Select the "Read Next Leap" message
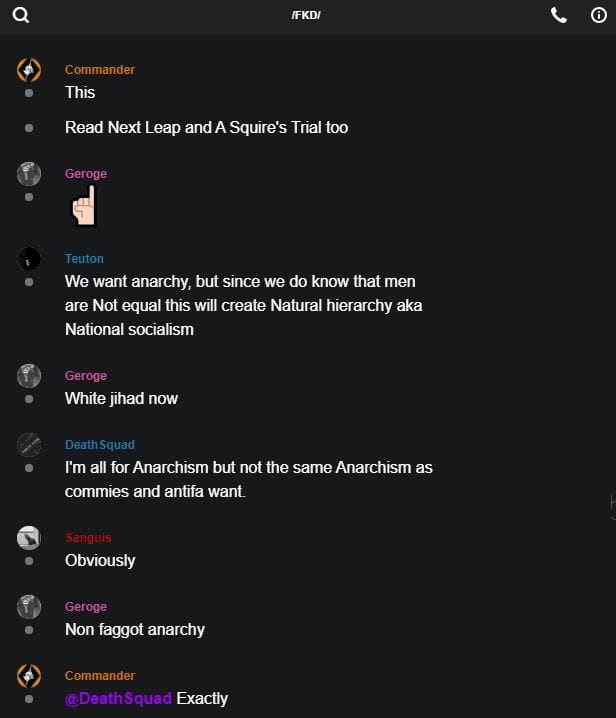This screenshot has width=616, height=718. [x=206, y=127]
